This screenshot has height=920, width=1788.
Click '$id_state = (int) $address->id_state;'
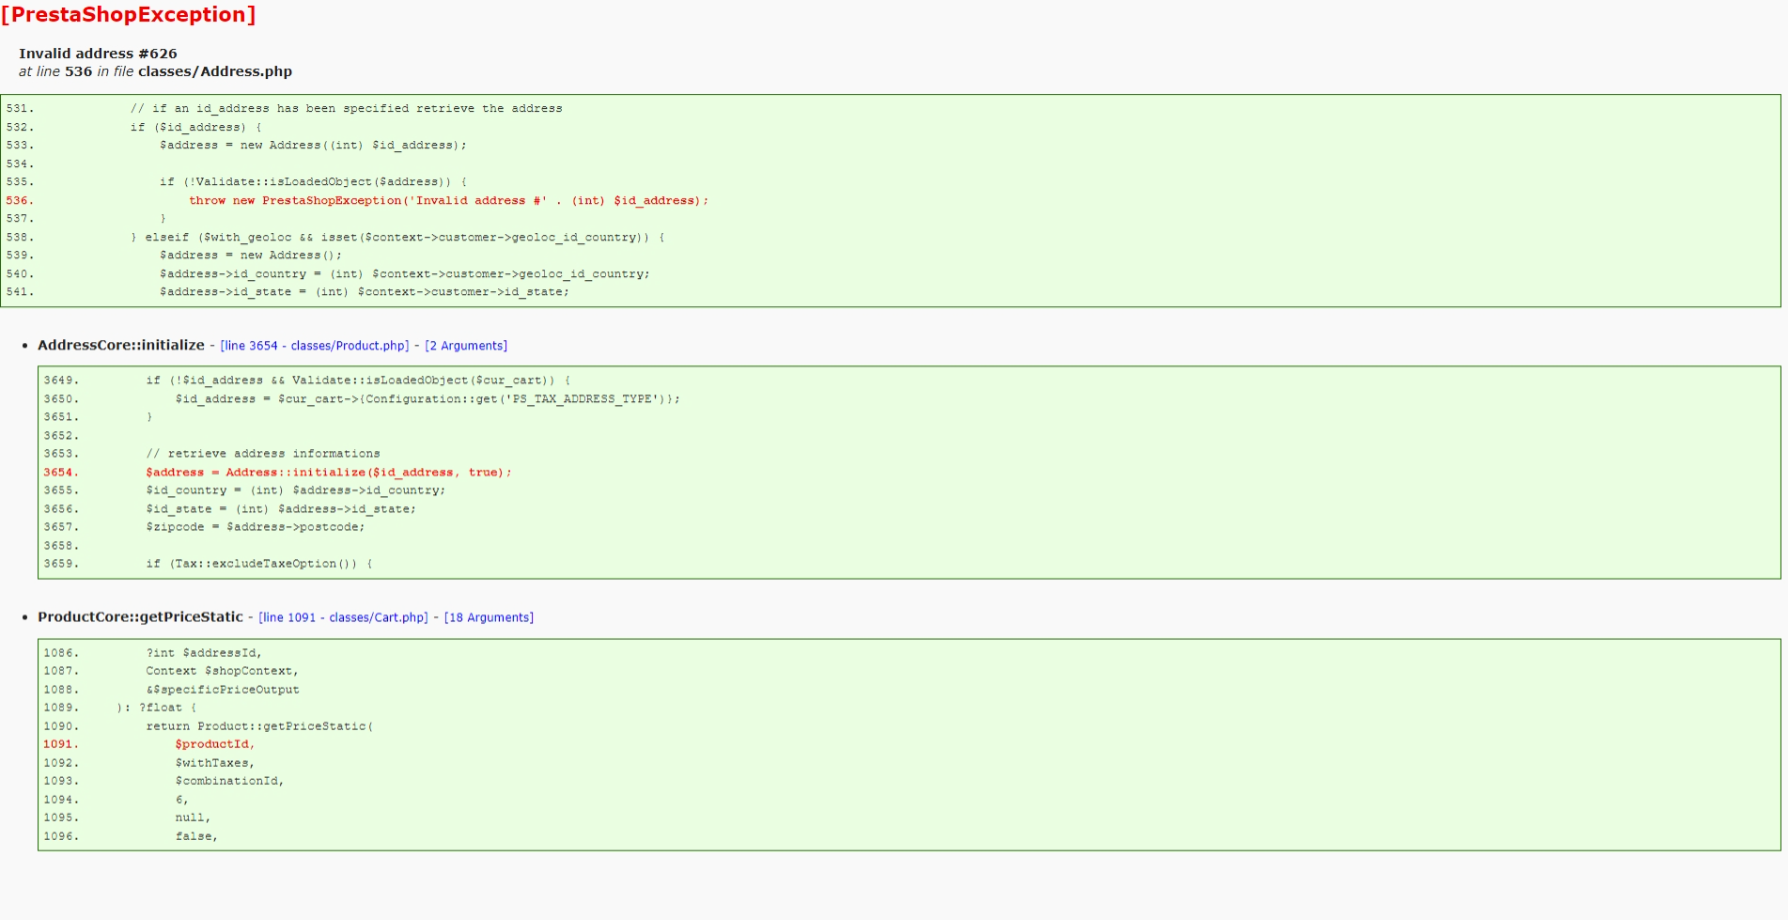pos(281,509)
